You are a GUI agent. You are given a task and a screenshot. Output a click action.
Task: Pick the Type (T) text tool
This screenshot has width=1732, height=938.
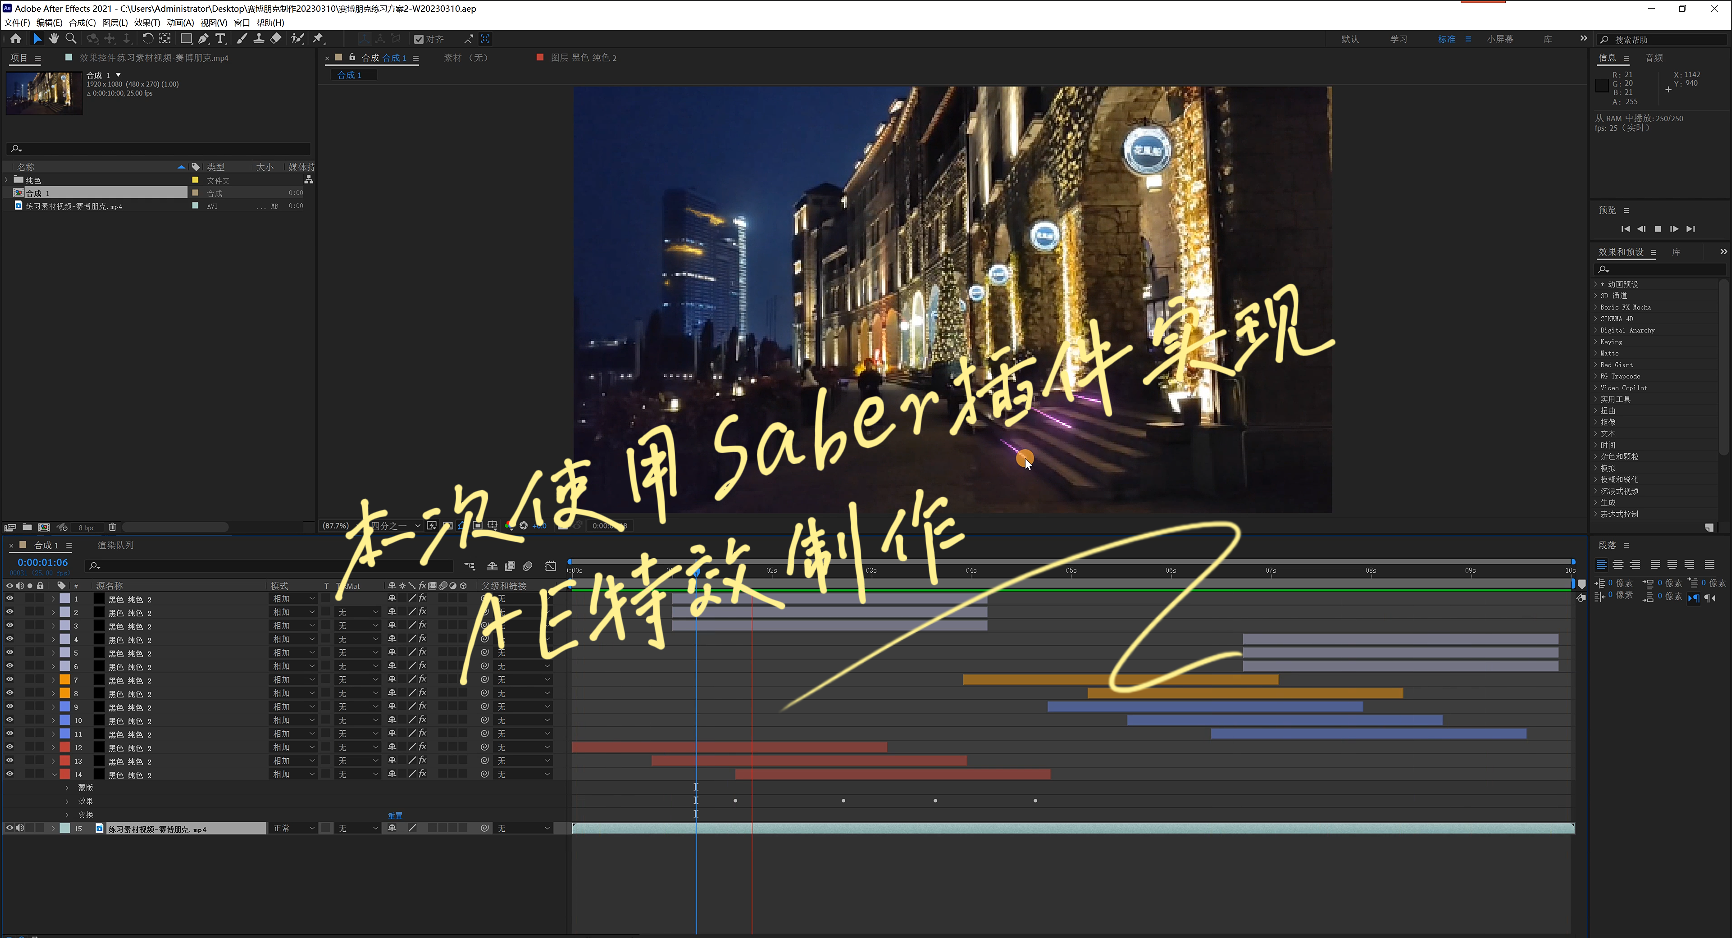[220, 39]
